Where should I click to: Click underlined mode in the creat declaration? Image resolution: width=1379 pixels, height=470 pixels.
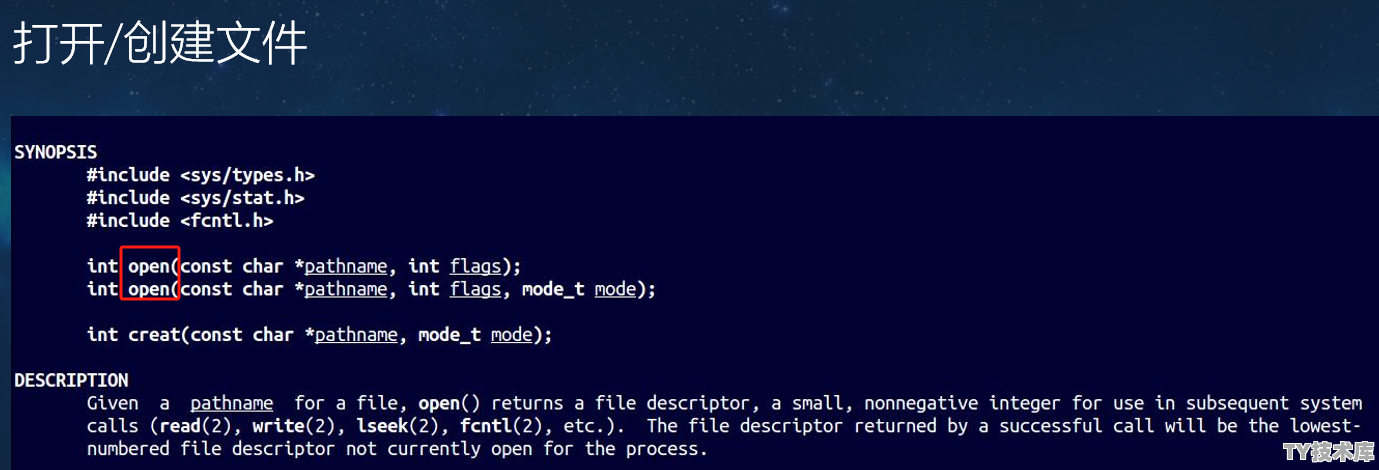click(511, 335)
